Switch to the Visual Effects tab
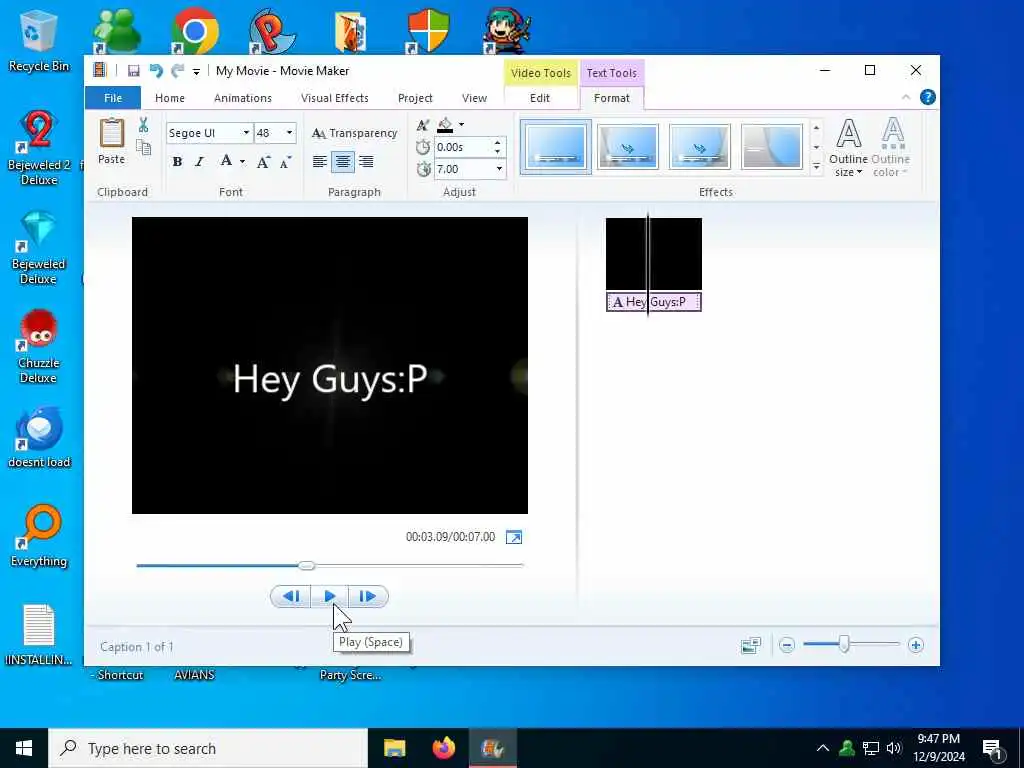The width and height of the screenshot is (1024, 768). pyautogui.click(x=334, y=98)
